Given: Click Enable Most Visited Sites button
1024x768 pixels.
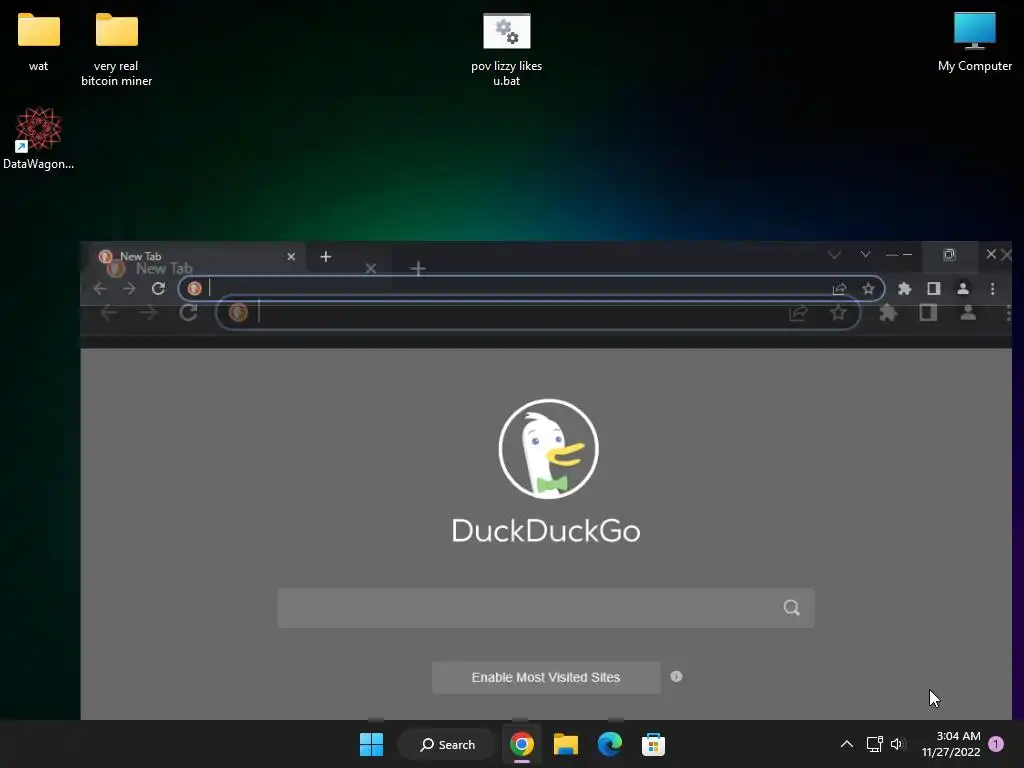Looking at the screenshot, I should point(546,677).
